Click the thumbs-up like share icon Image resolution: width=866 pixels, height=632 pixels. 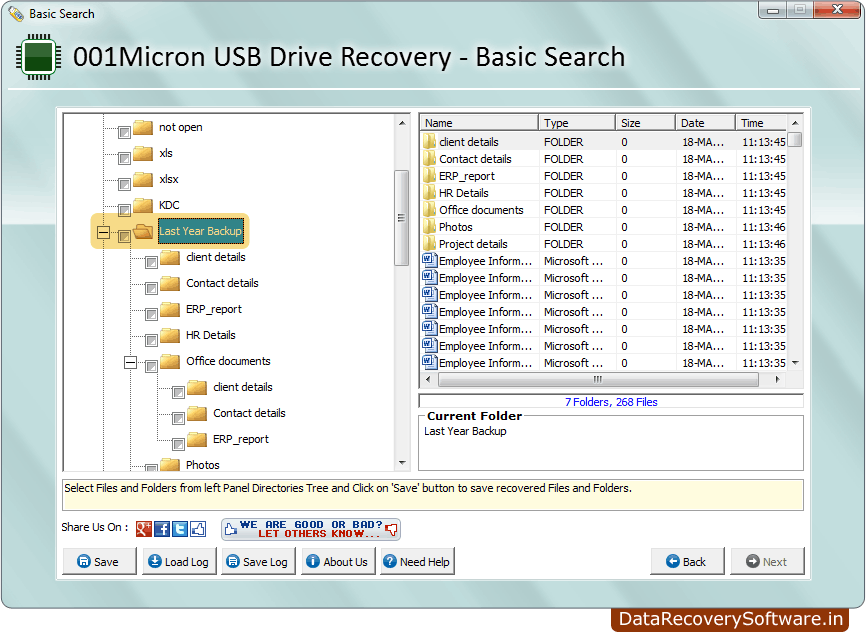[x=198, y=529]
